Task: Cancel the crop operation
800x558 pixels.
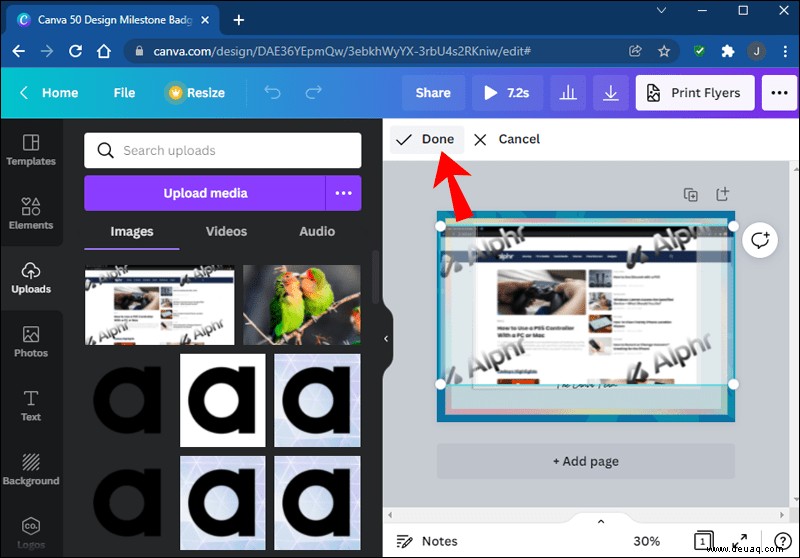Action: [507, 139]
